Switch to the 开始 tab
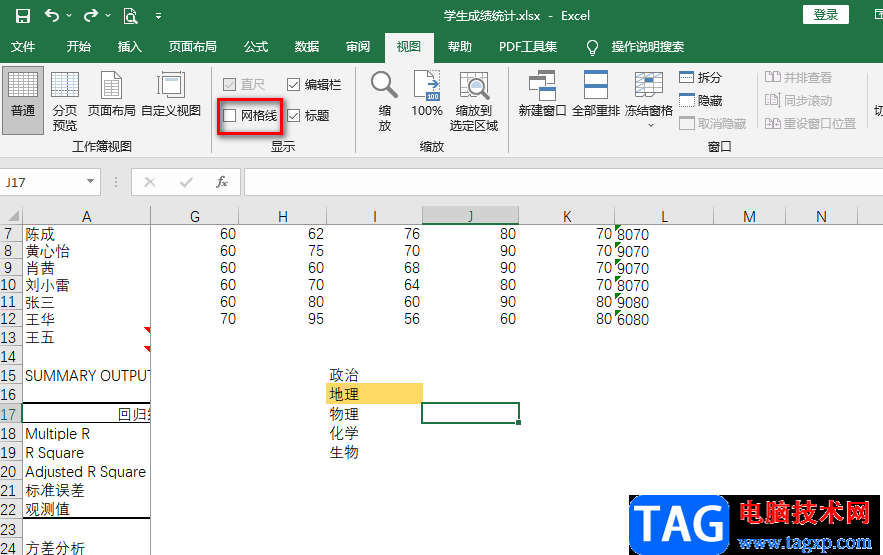This screenshot has height=555, width=883. pyautogui.click(x=78, y=47)
